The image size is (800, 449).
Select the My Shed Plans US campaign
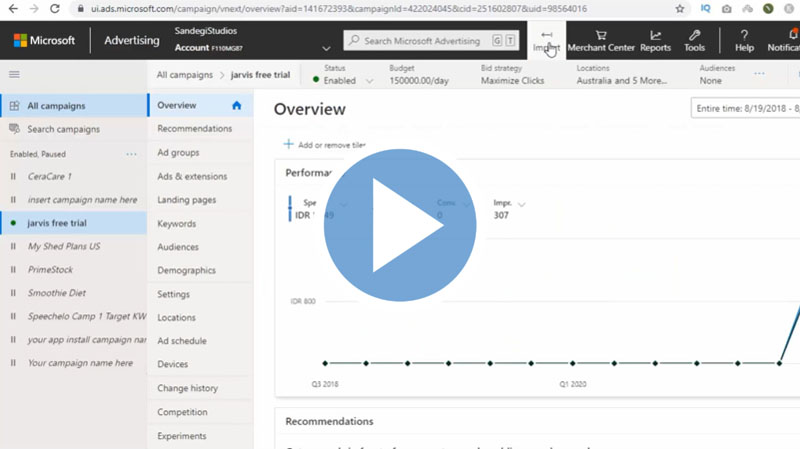(64, 246)
